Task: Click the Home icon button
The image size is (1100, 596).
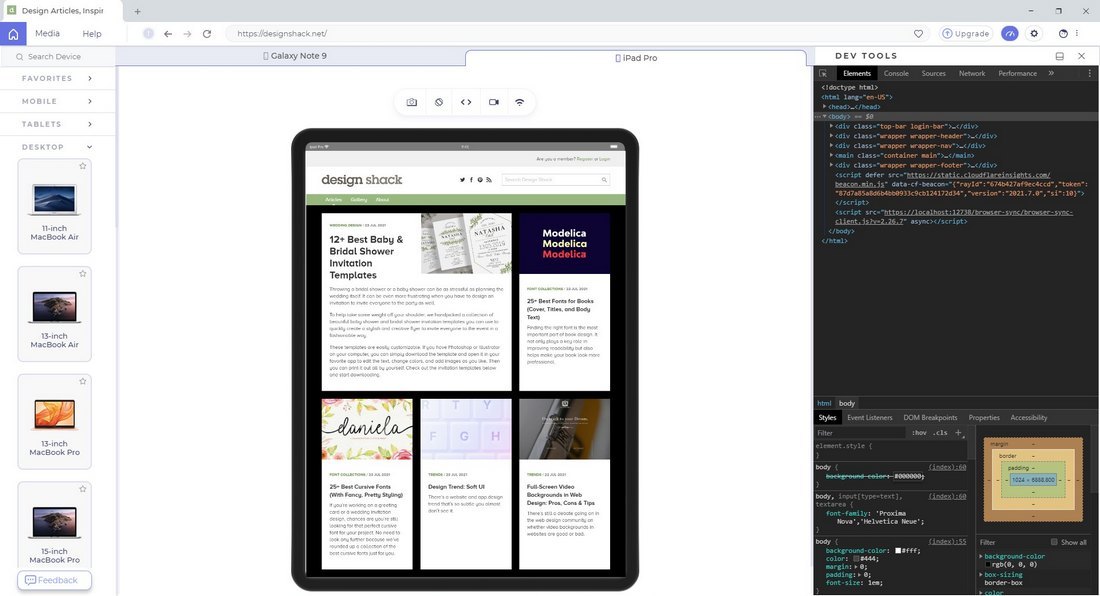Action: pyautogui.click(x=13, y=34)
